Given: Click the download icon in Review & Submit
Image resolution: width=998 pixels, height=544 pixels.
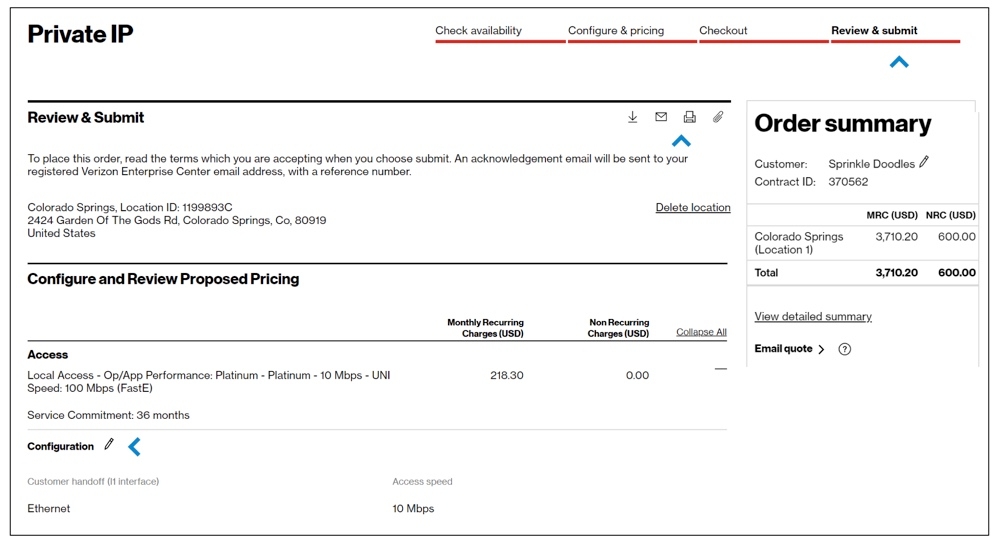Looking at the screenshot, I should click(633, 117).
